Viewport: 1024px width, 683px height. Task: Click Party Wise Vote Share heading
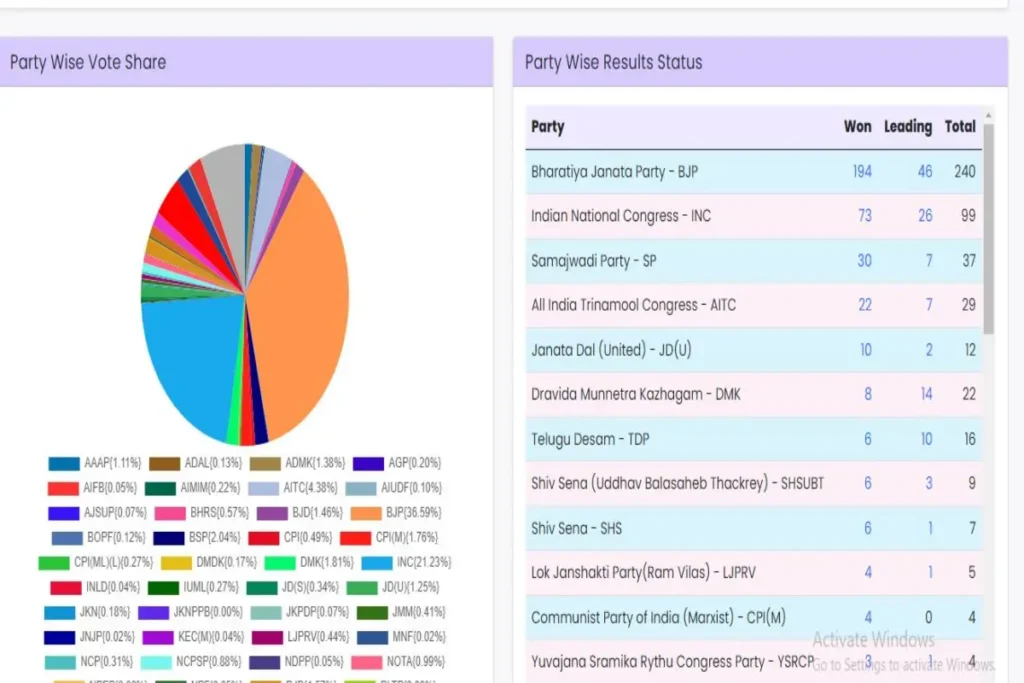tap(88, 62)
